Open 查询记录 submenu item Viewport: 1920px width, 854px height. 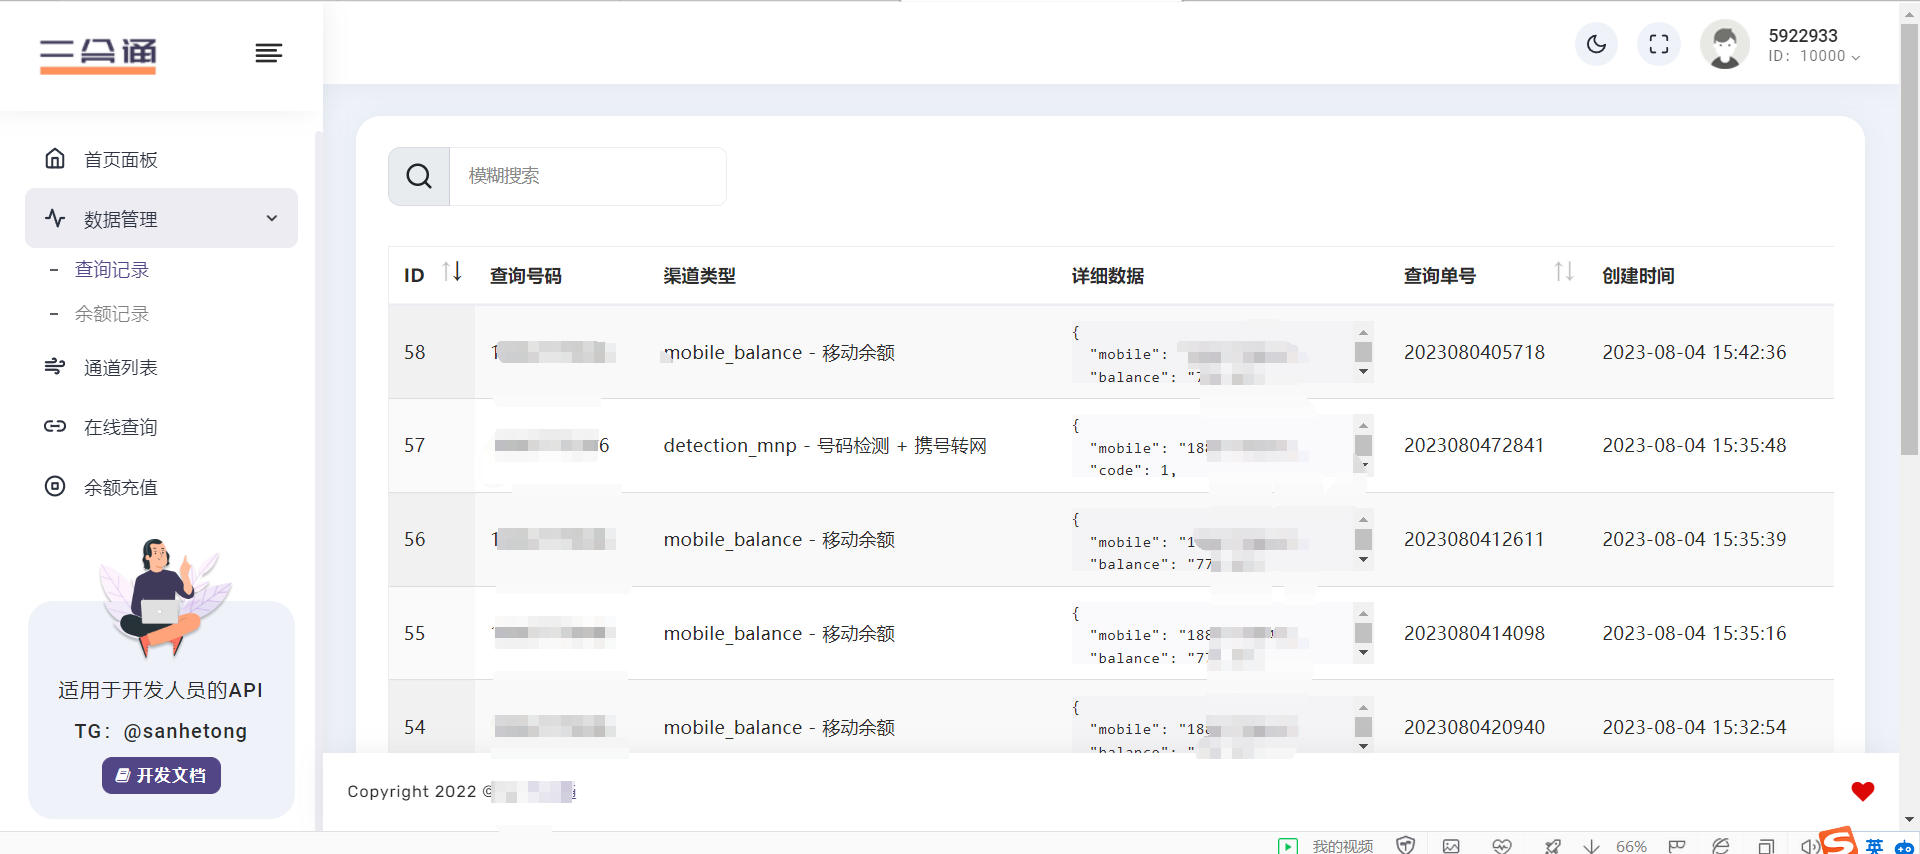pyautogui.click(x=112, y=270)
